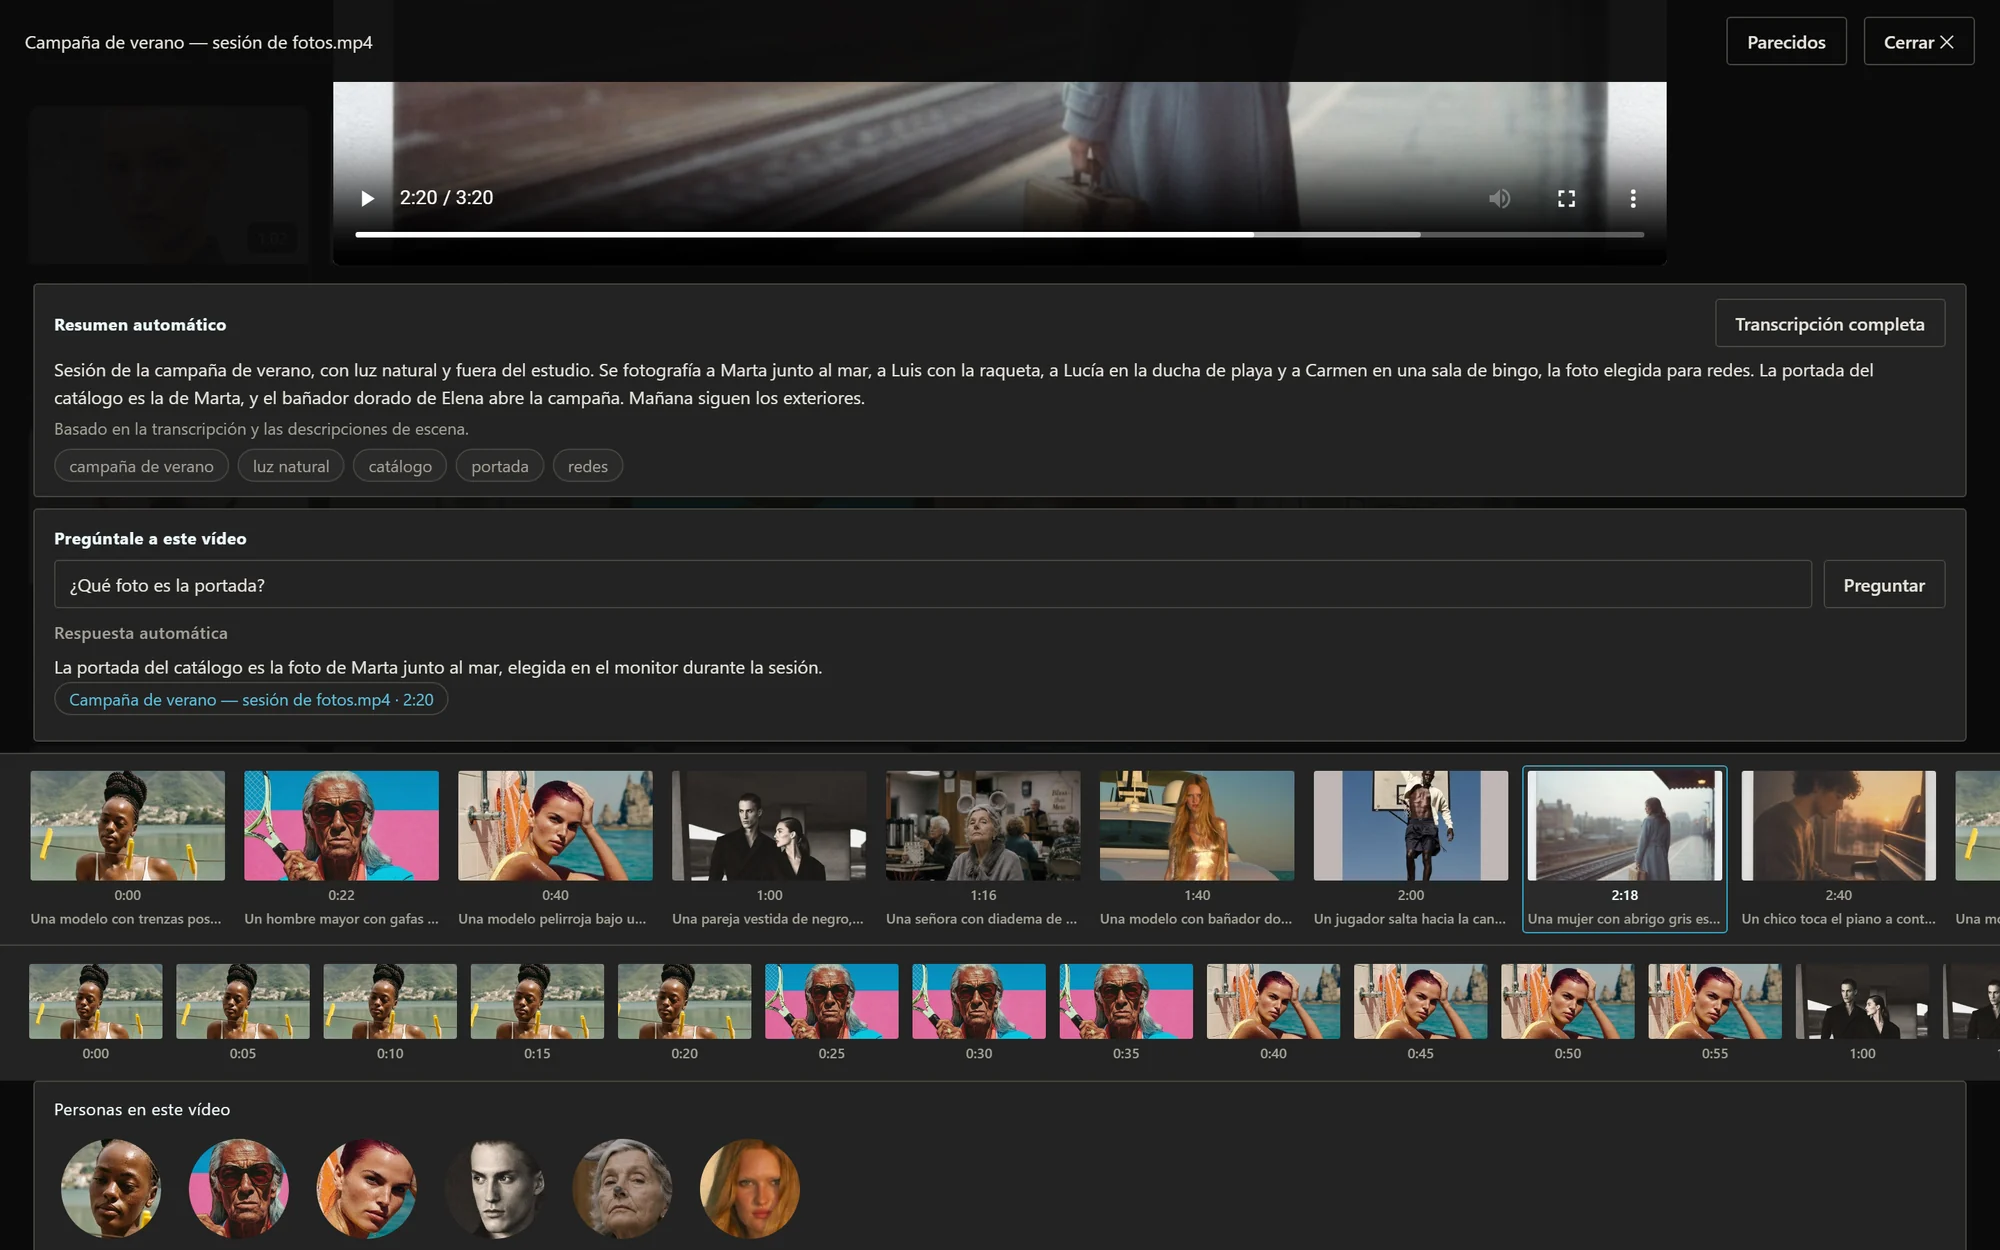Enter fullscreen mode

(1566, 198)
